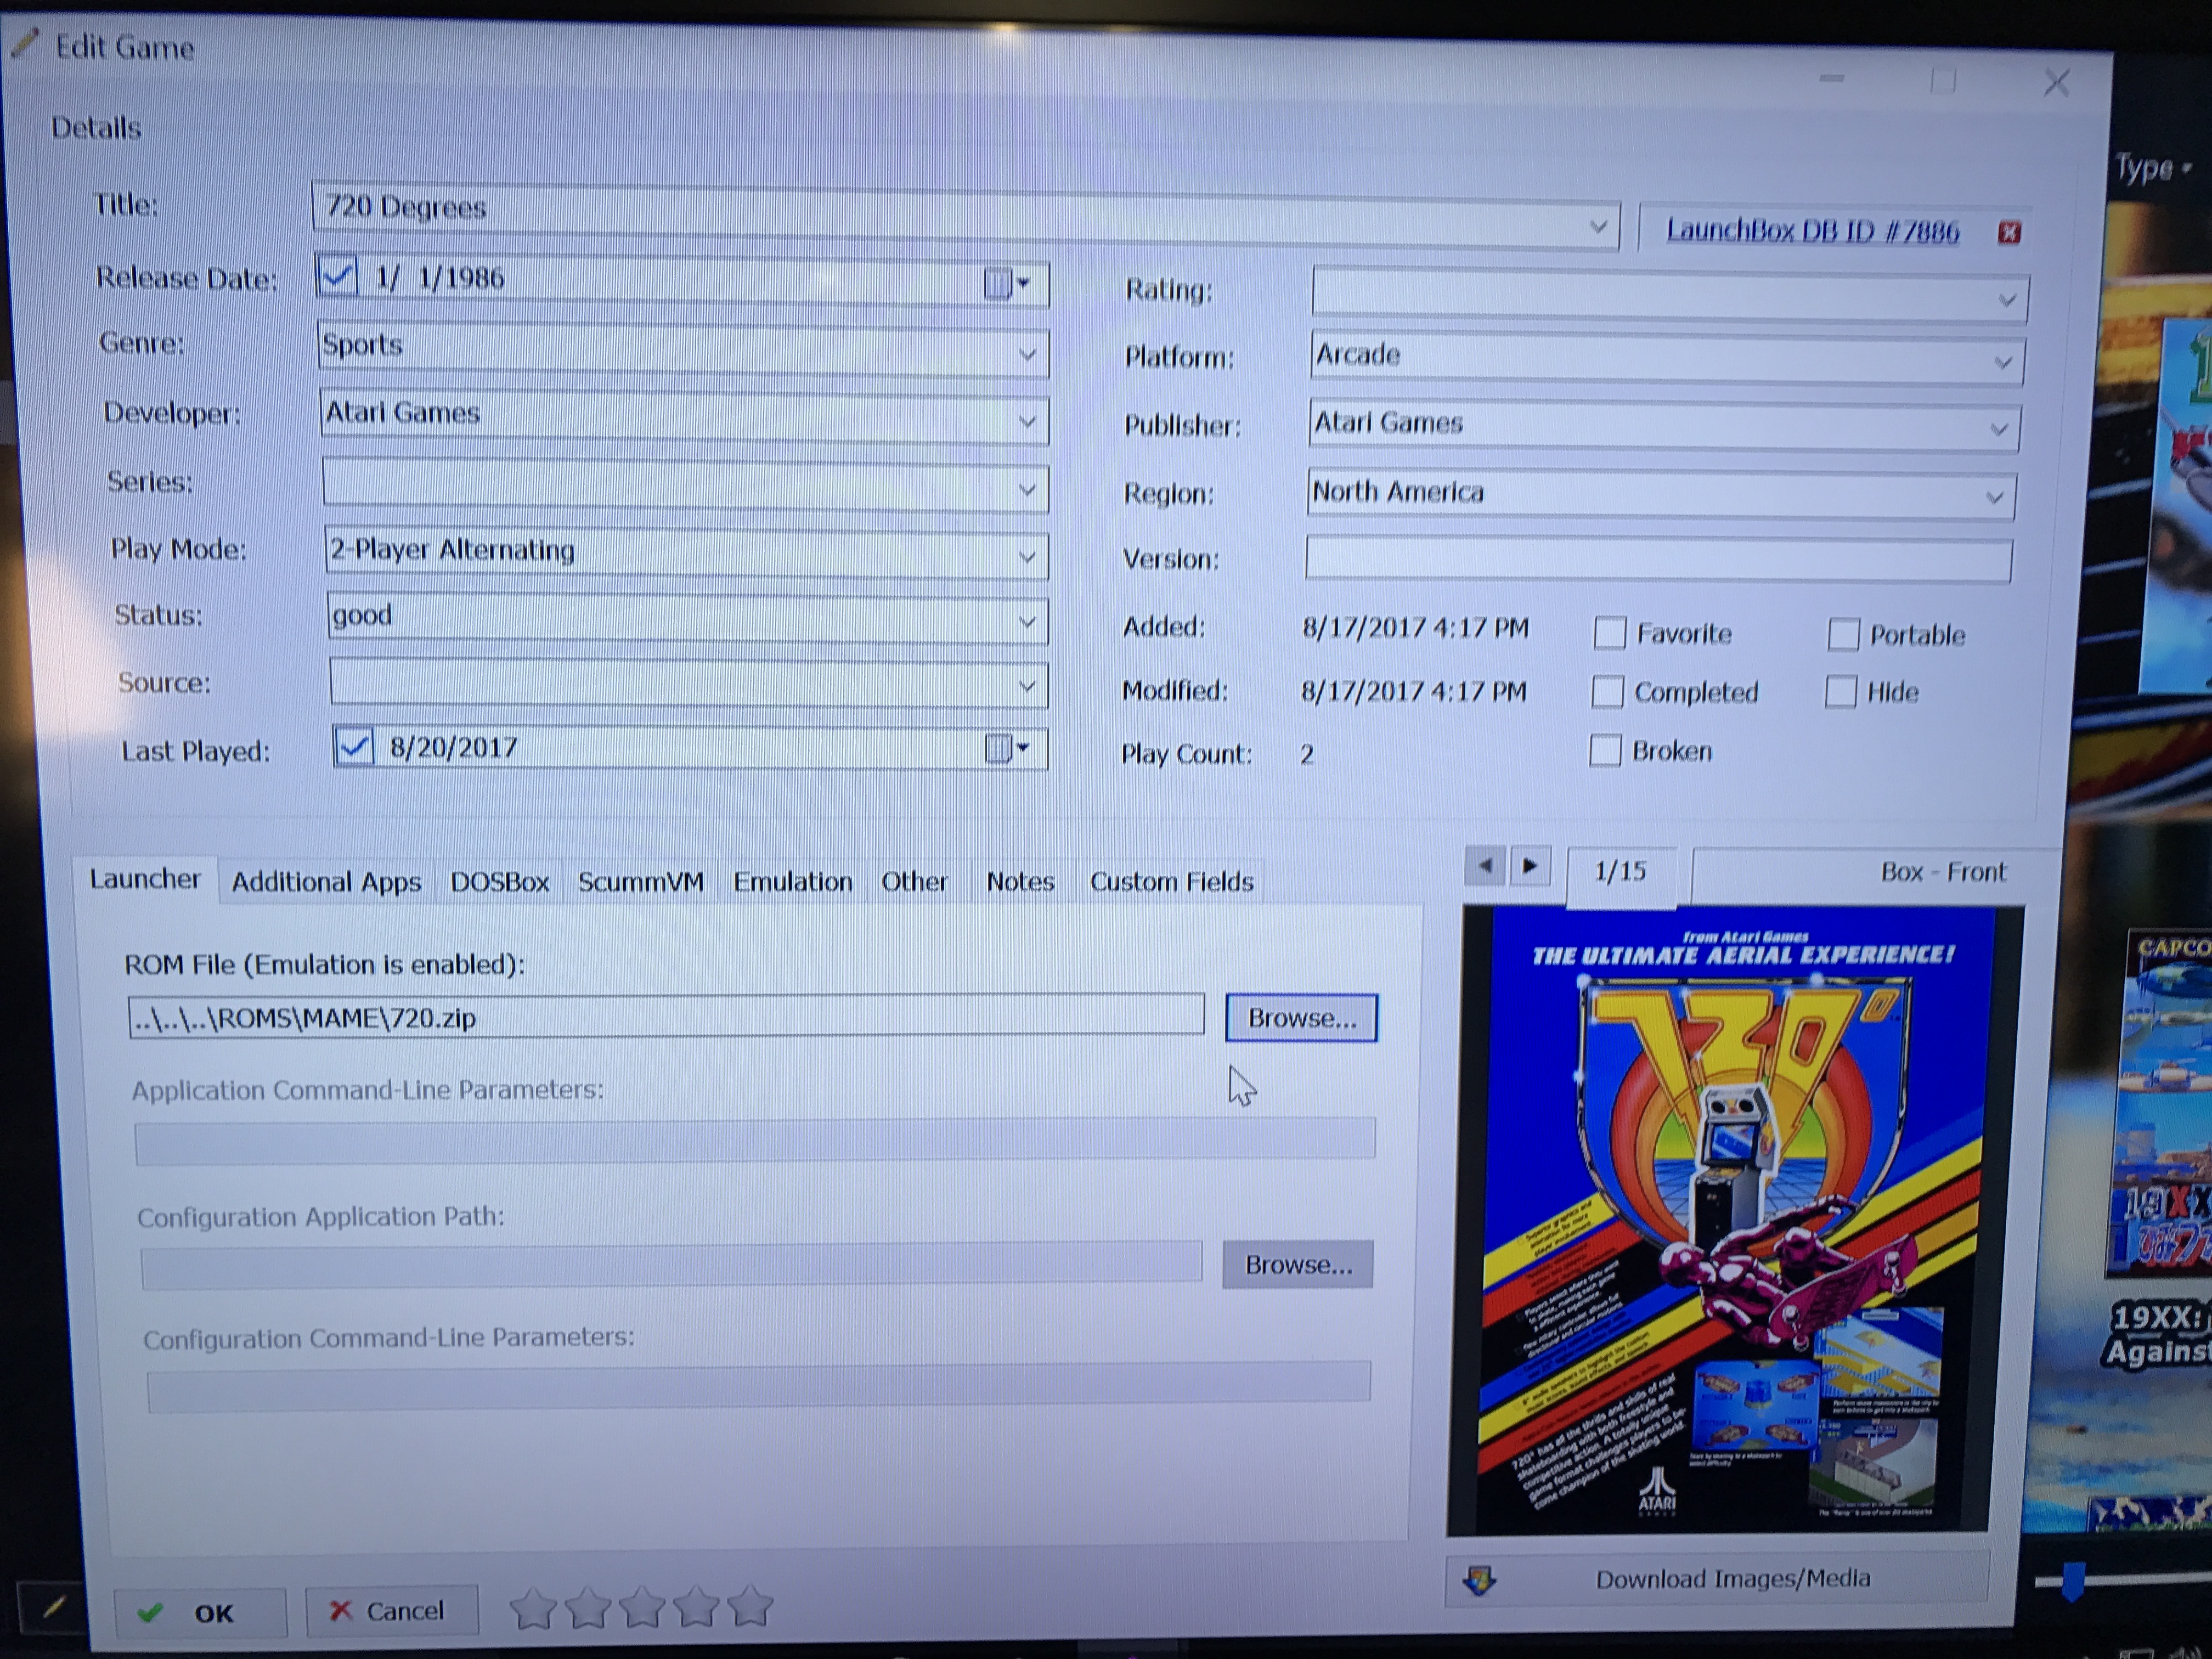Viewport: 2212px width, 1659px height.
Task: Click Browse next to ROM File
Action: (1302, 1018)
